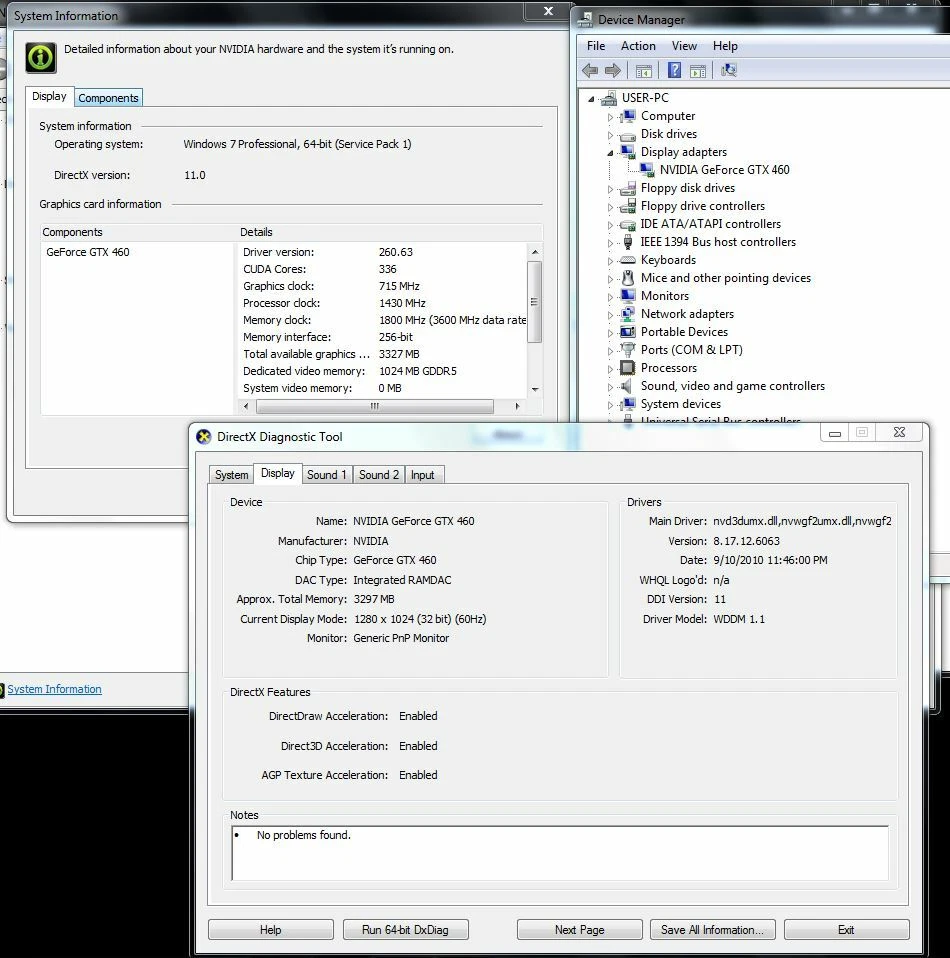Screen dimensions: 950x958
Task: Switch to the Sound 1 tab
Action: tap(327, 474)
